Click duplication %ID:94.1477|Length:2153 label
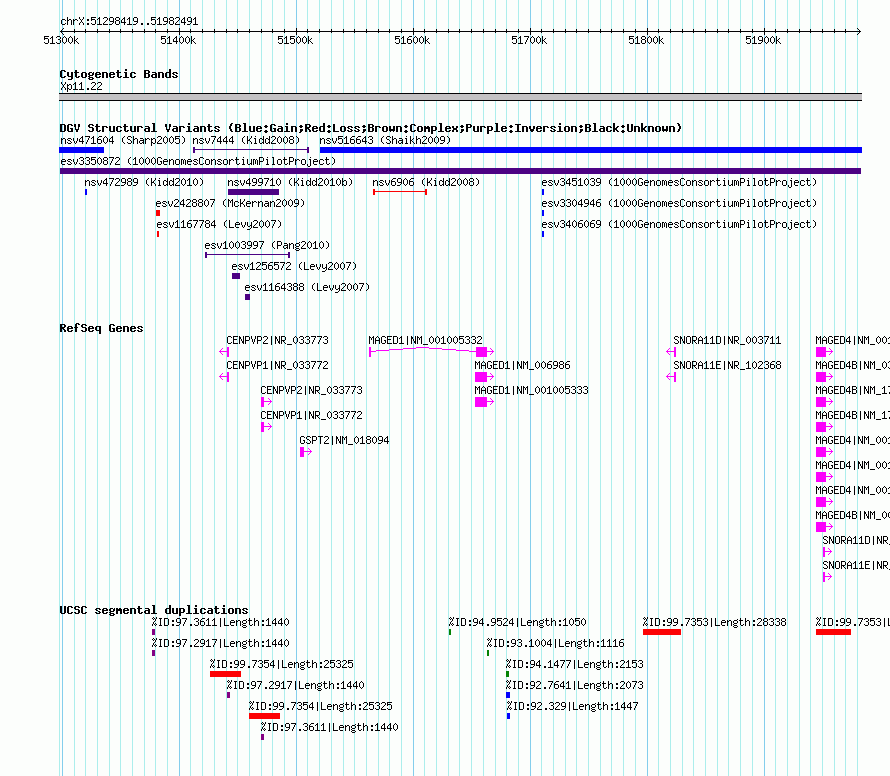 pyautogui.click(x=574, y=664)
